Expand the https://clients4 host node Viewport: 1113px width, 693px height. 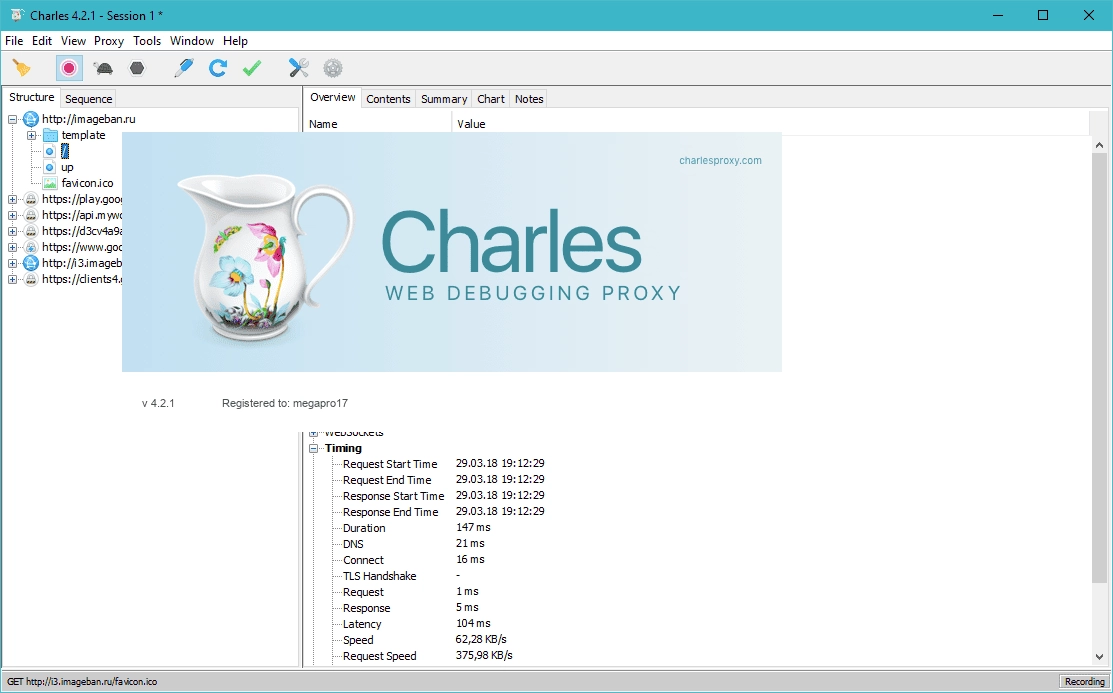[12, 280]
